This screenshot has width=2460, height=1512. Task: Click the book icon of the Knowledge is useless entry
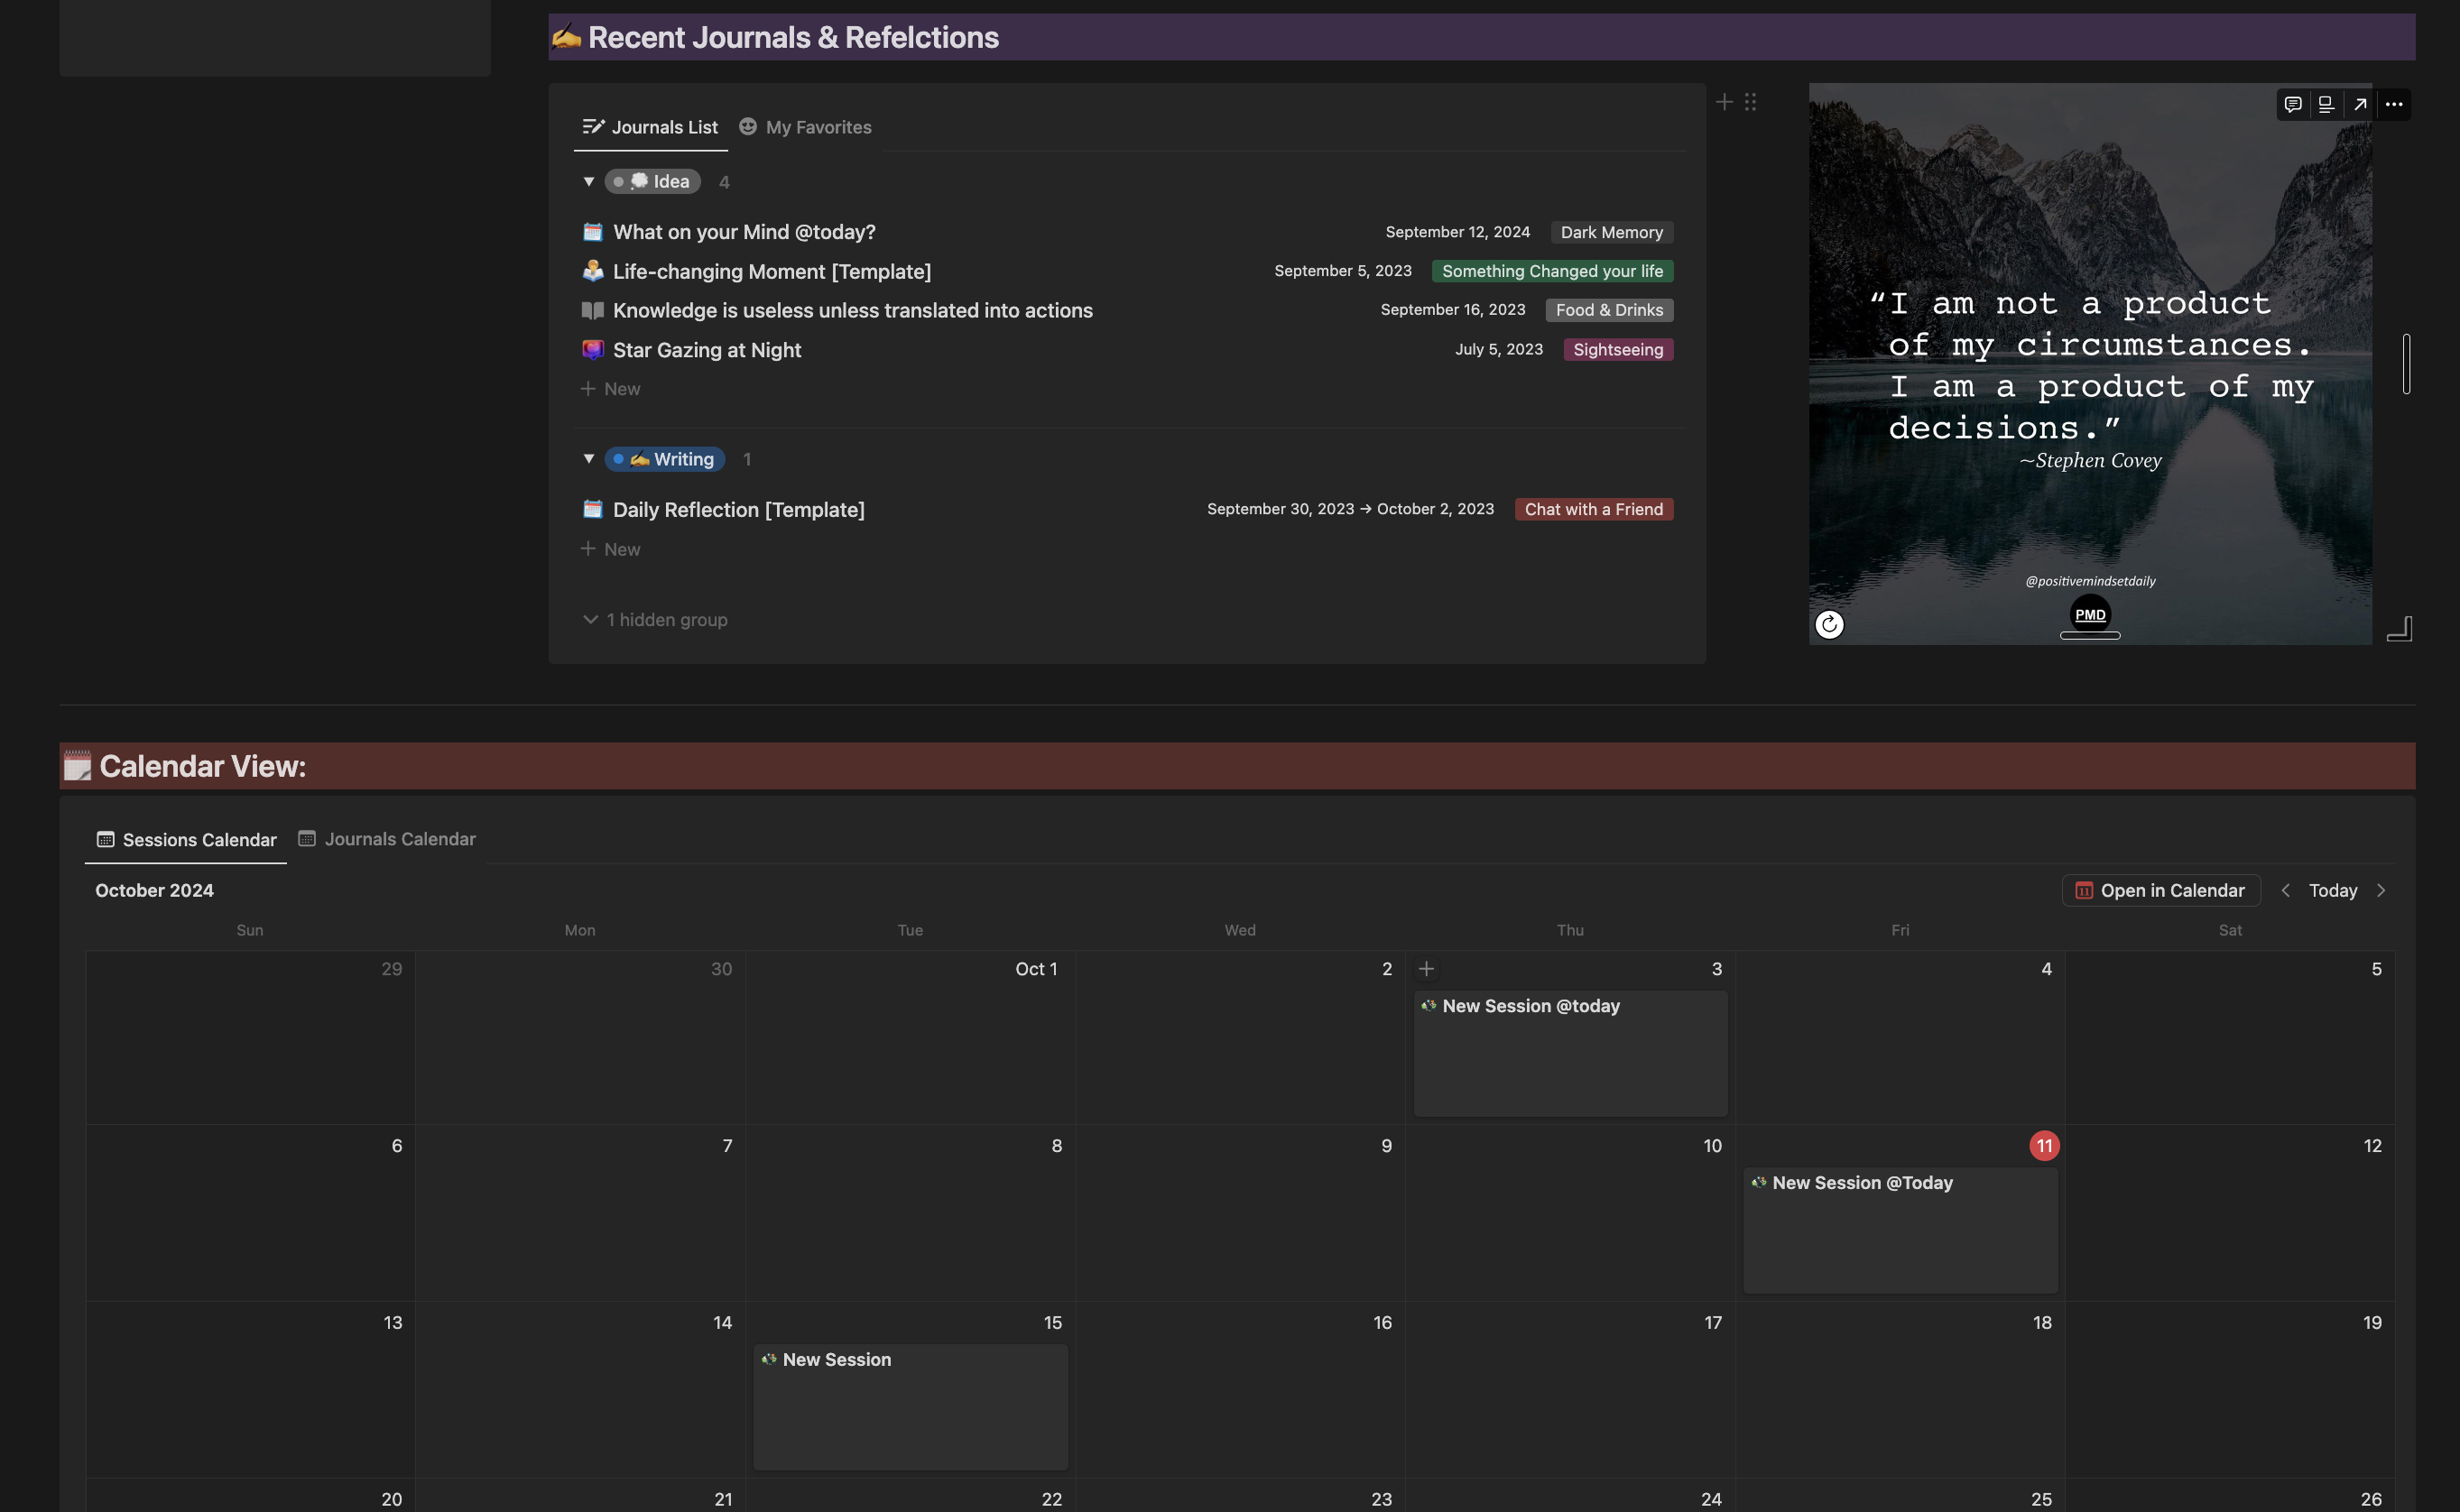coord(593,310)
